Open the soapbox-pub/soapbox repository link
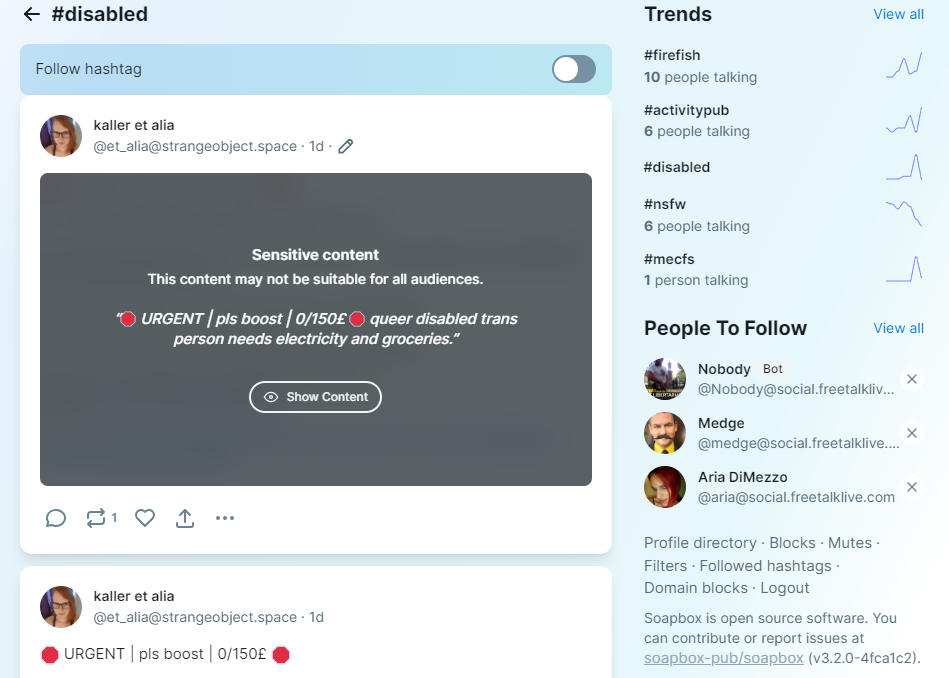This screenshot has height=678, width=949. point(723,658)
